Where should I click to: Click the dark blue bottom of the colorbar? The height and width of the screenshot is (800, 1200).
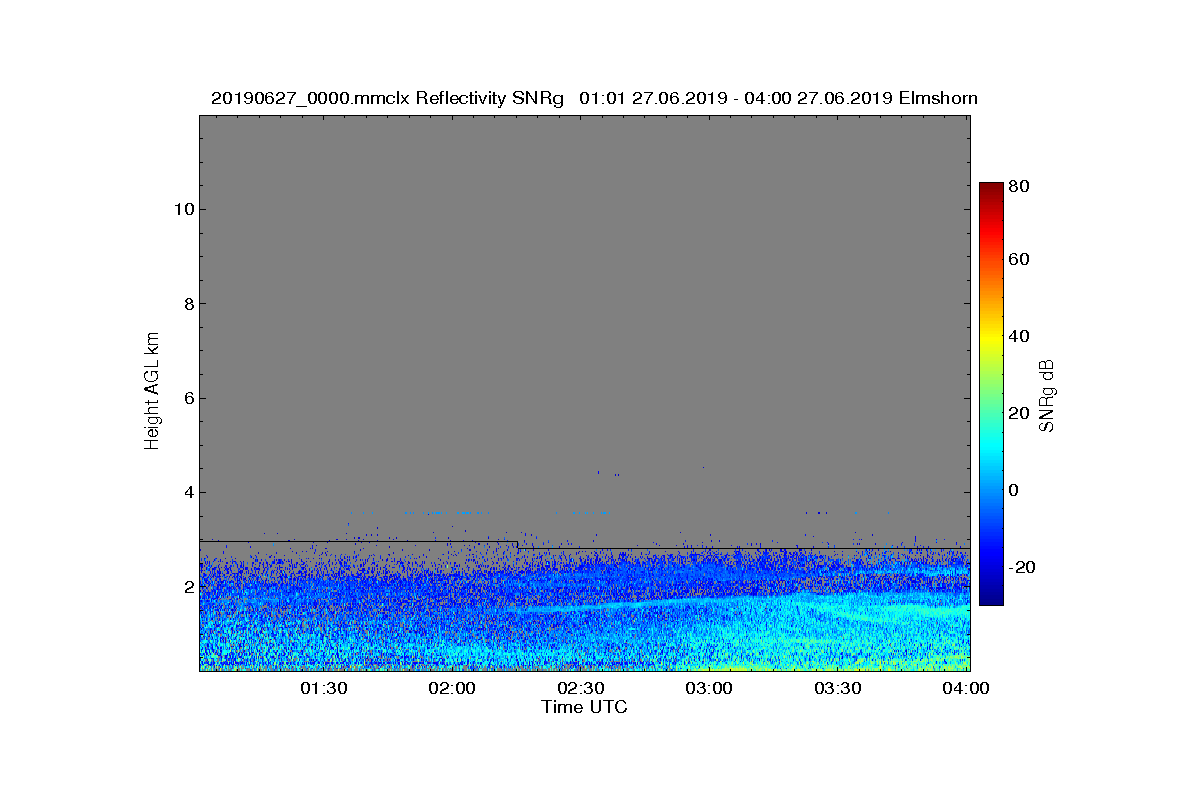pos(991,598)
